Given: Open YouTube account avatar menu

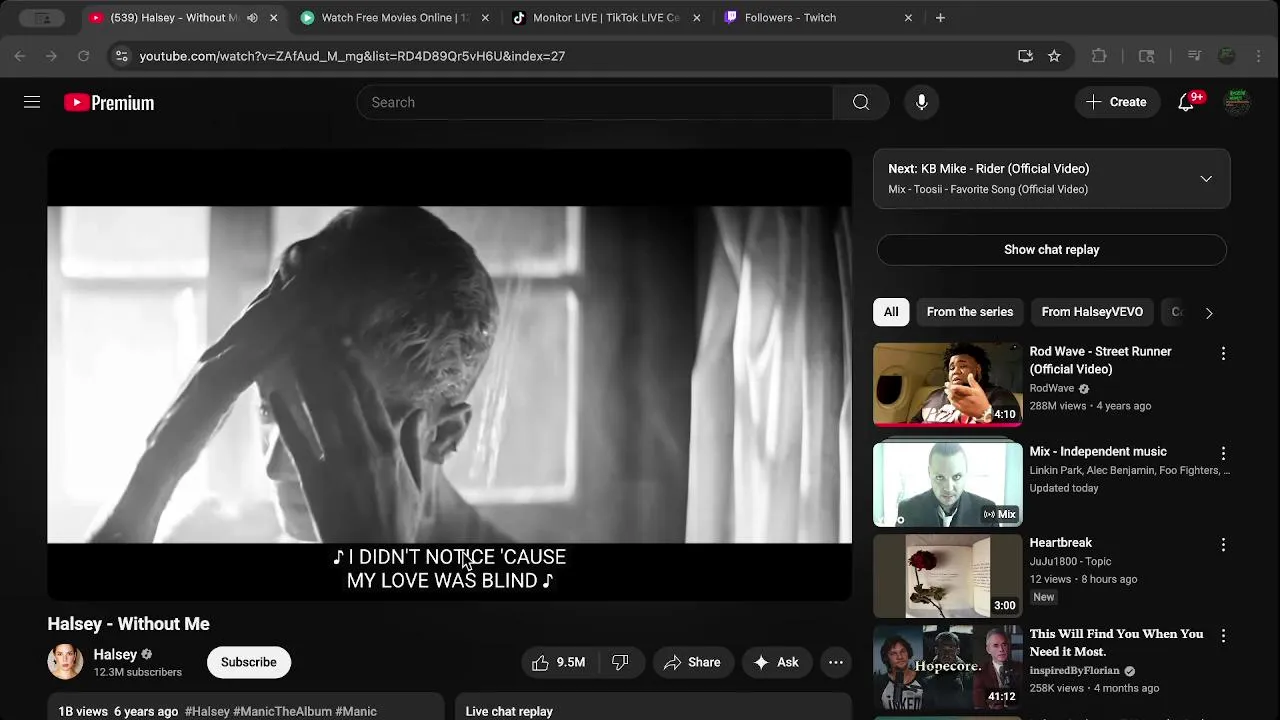Looking at the screenshot, I should [x=1237, y=102].
